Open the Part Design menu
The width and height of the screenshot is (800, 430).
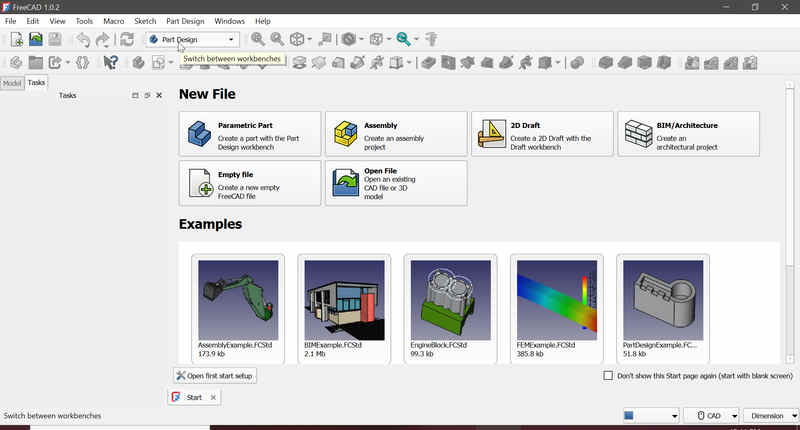coord(185,21)
